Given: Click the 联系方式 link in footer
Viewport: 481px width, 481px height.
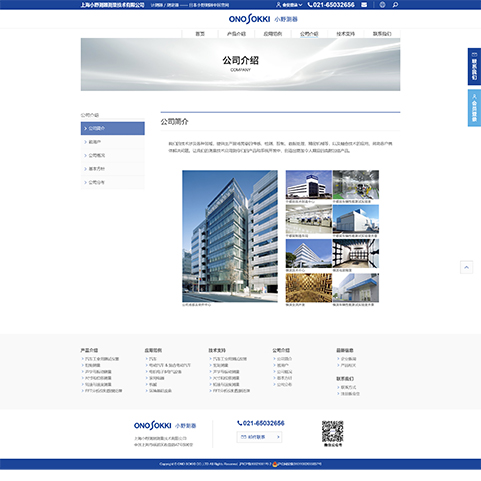Looking at the screenshot, I should 348,387.
